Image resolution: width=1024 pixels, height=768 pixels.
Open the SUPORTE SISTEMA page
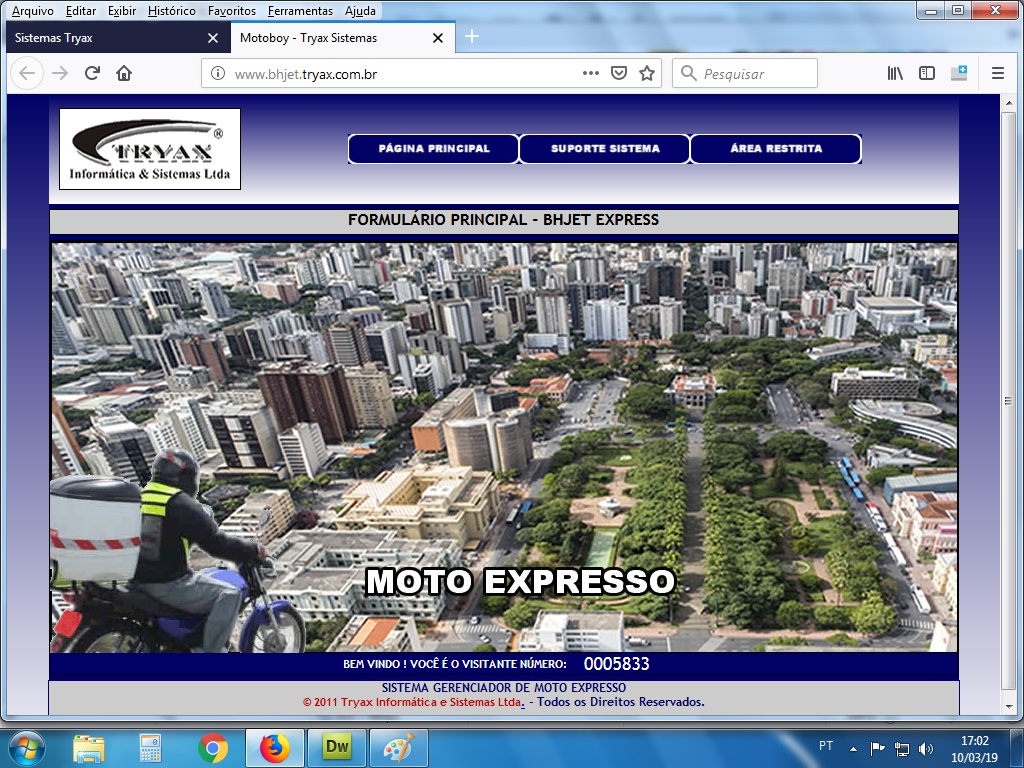tap(605, 149)
